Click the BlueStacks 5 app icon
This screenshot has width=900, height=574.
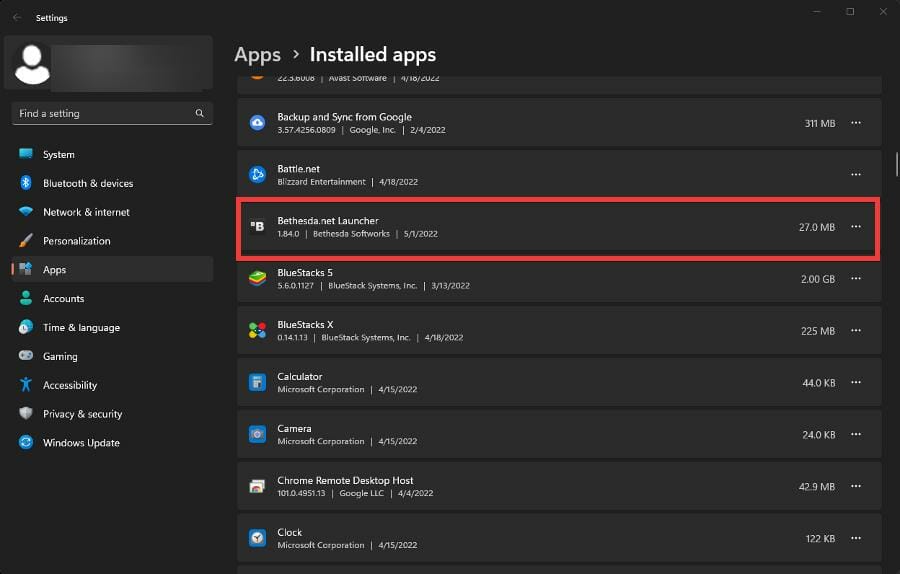click(257, 278)
